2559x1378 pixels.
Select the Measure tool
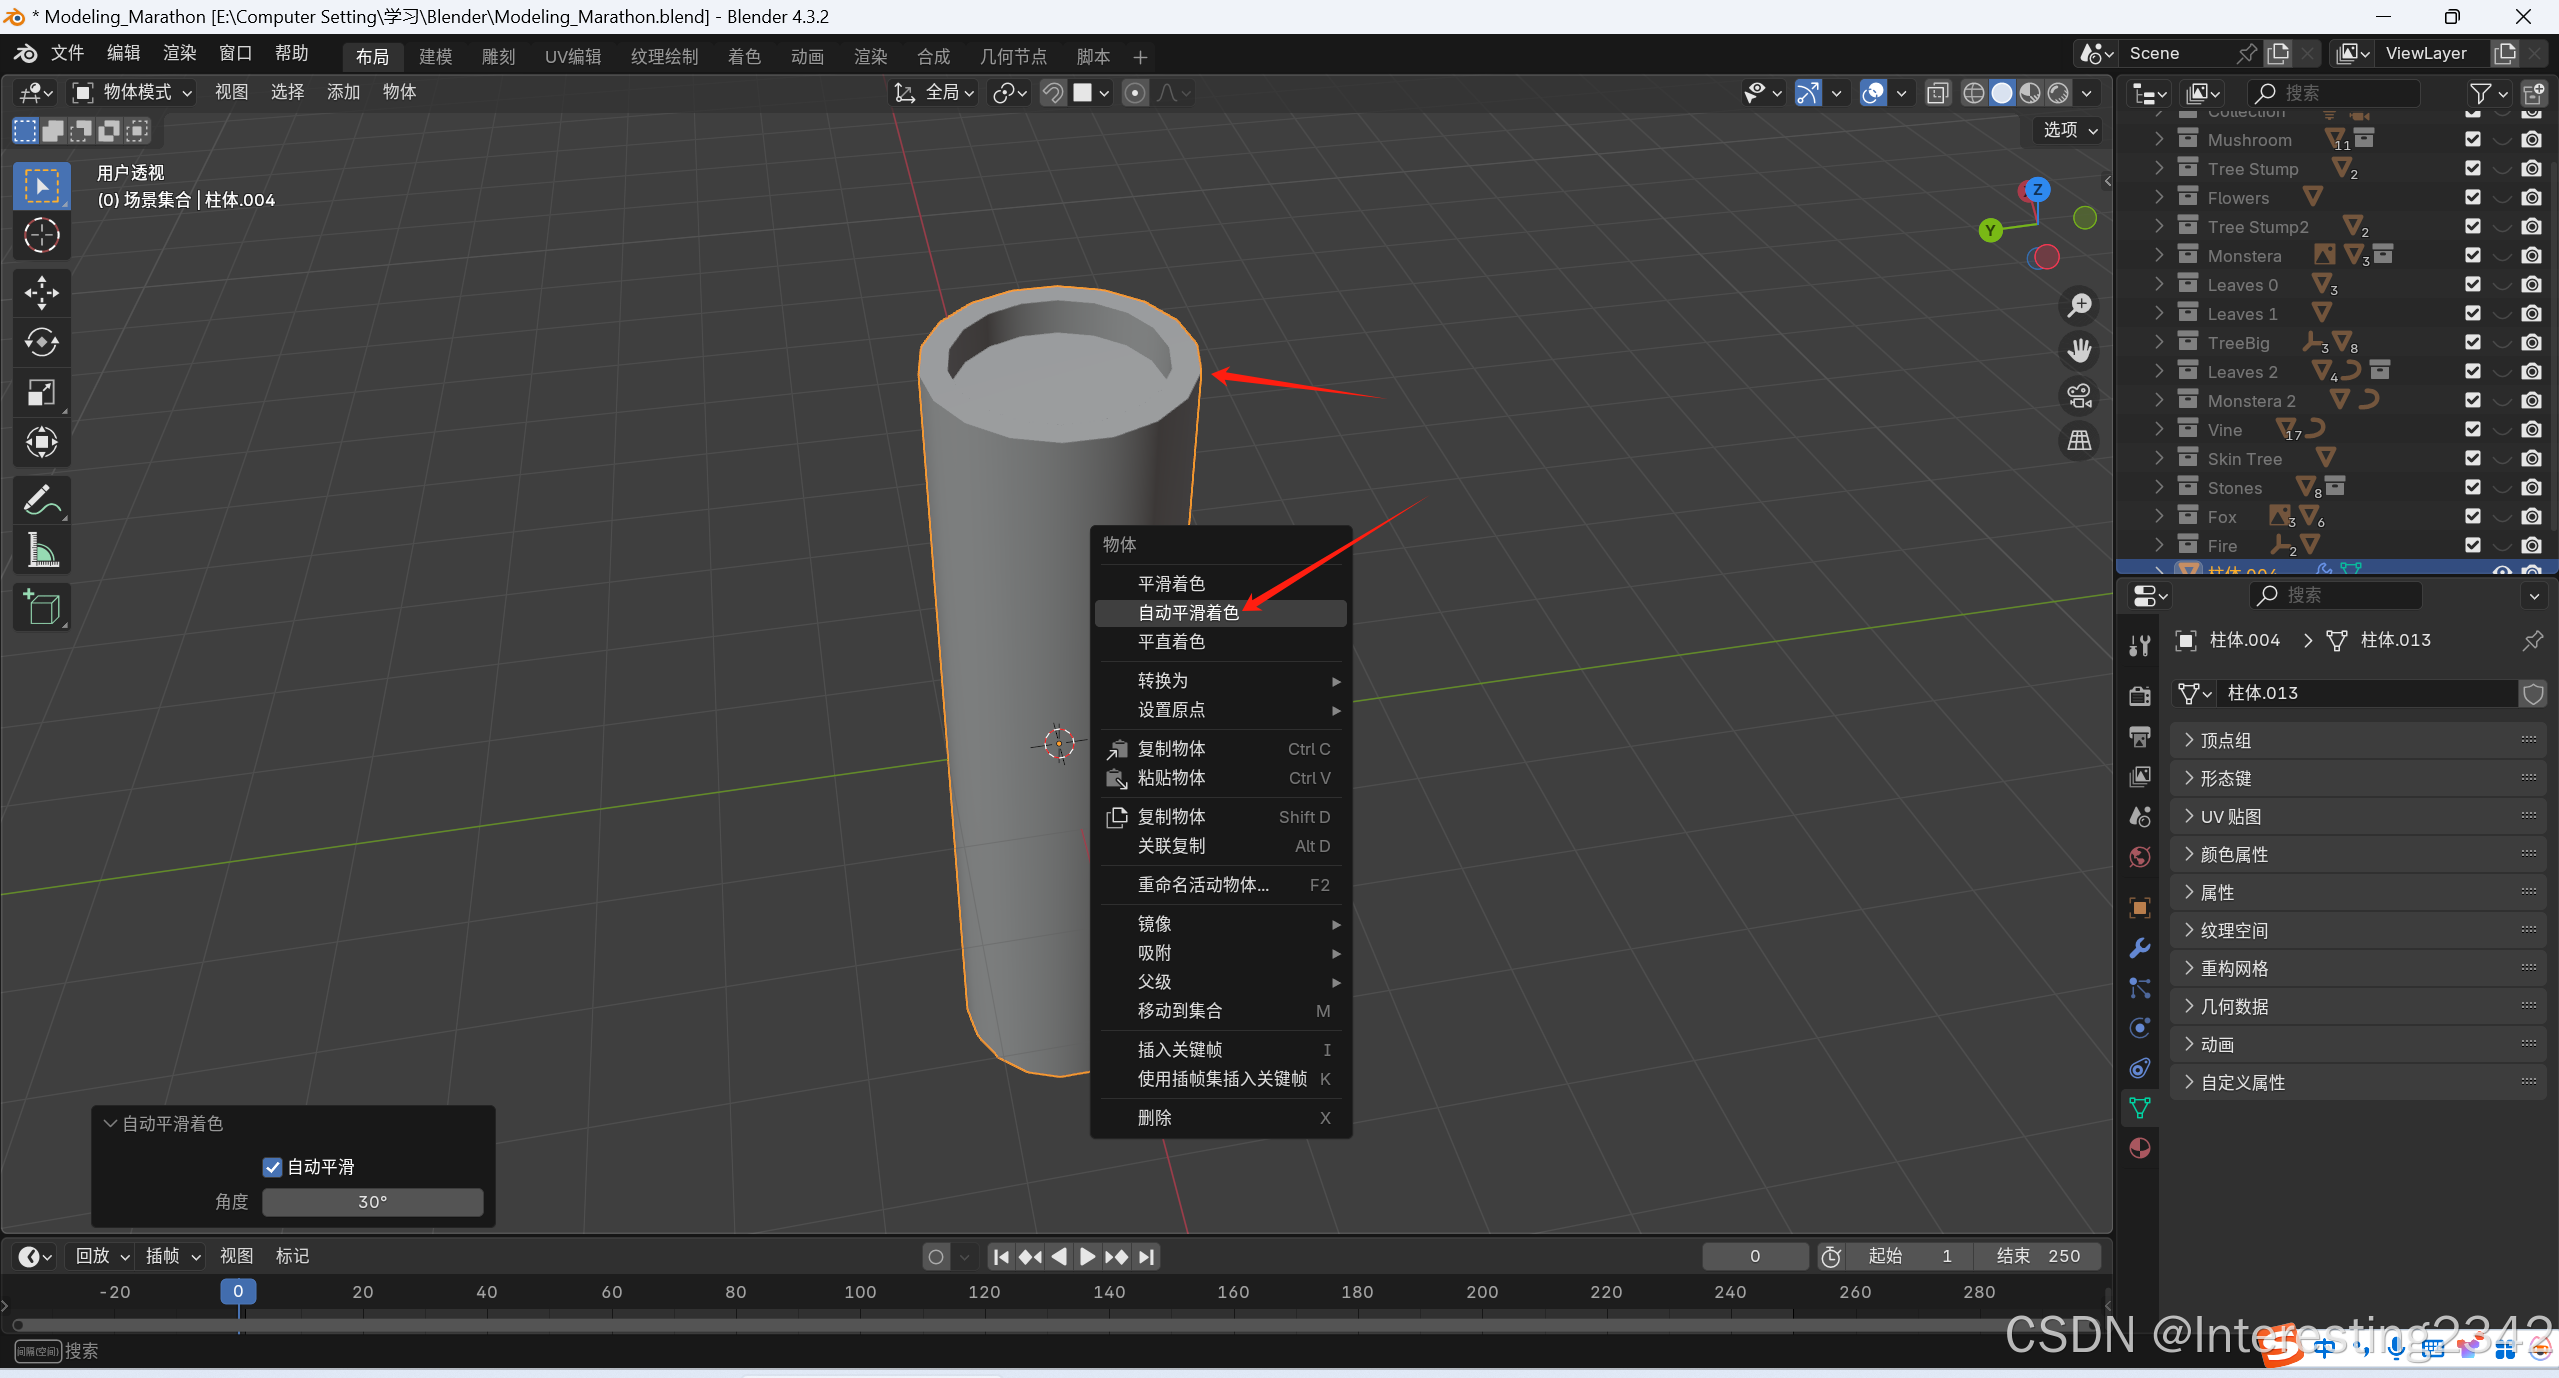pyautogui.click(x=41, y=550)
